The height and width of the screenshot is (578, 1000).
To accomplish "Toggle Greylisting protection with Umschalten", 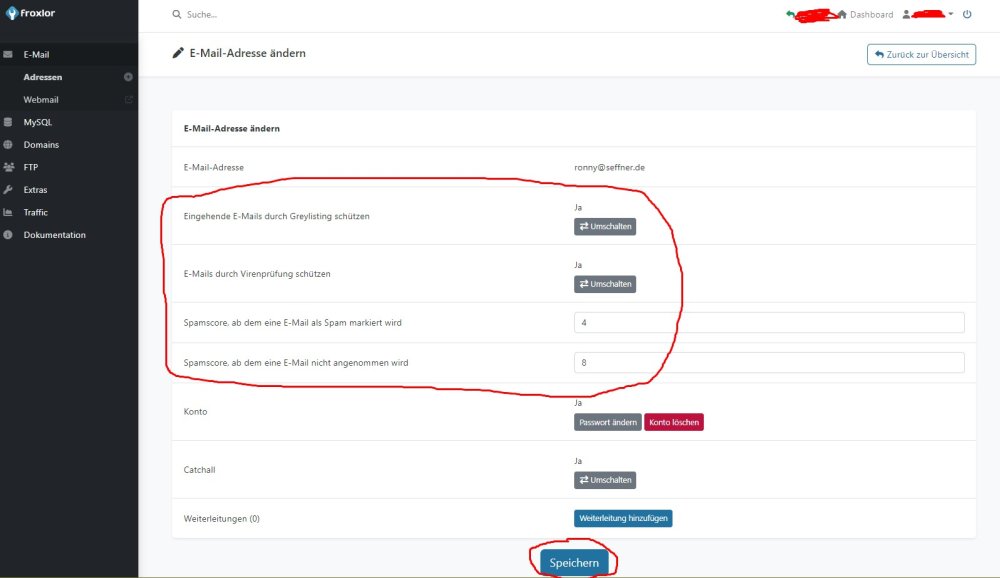I will 605,227.
